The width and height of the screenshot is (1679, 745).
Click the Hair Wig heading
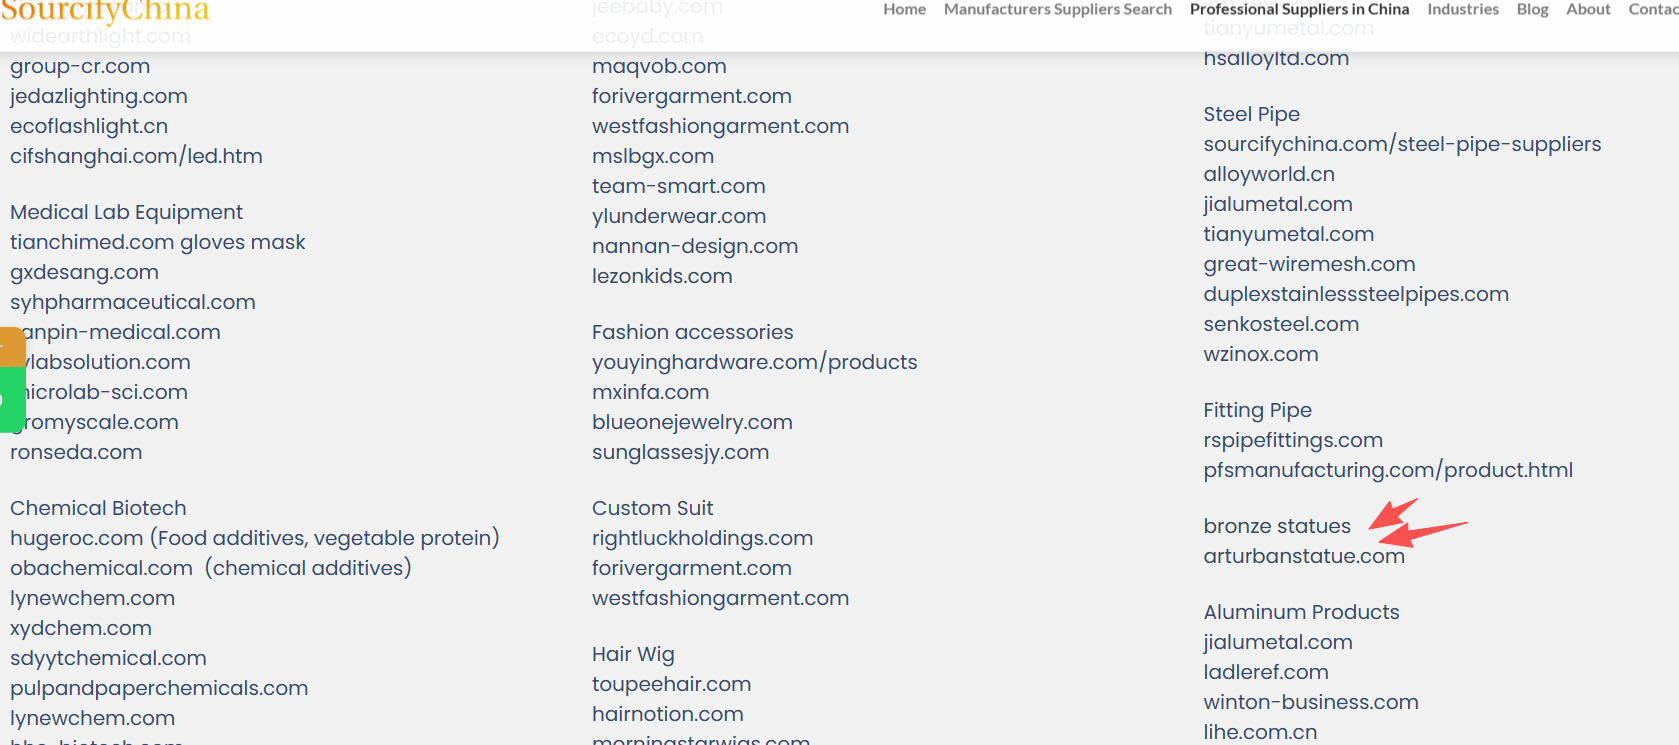click(633, 655)
